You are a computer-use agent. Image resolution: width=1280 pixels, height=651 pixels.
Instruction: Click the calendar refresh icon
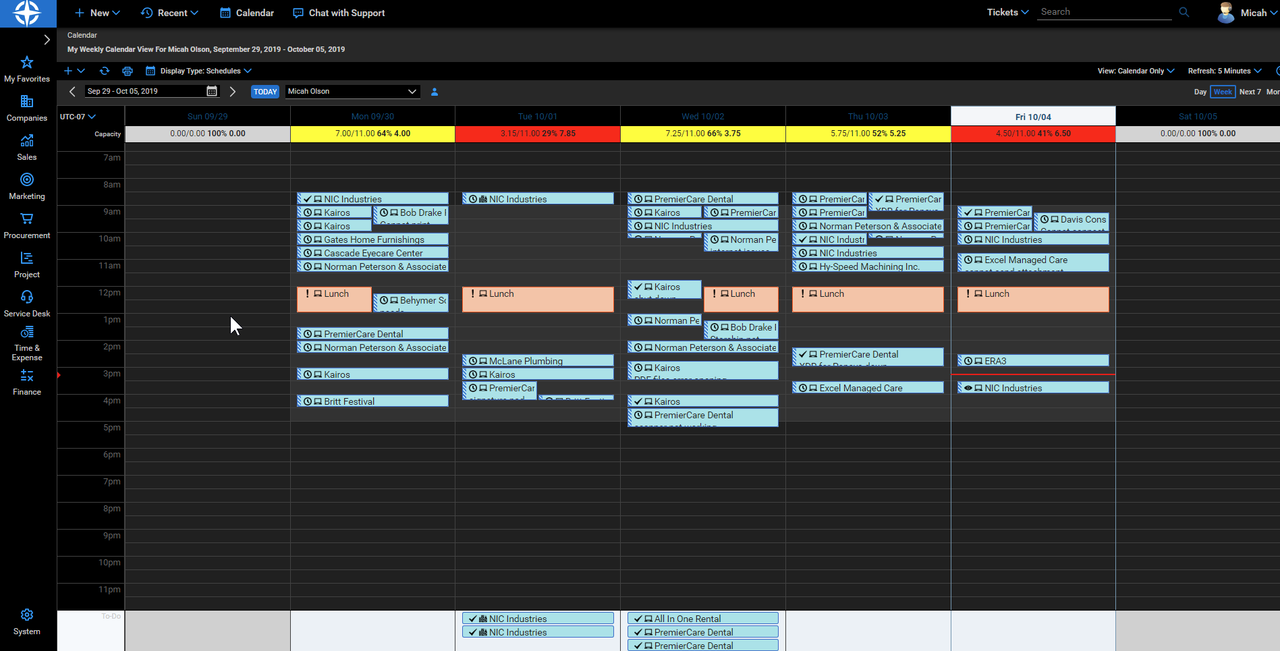105,71
